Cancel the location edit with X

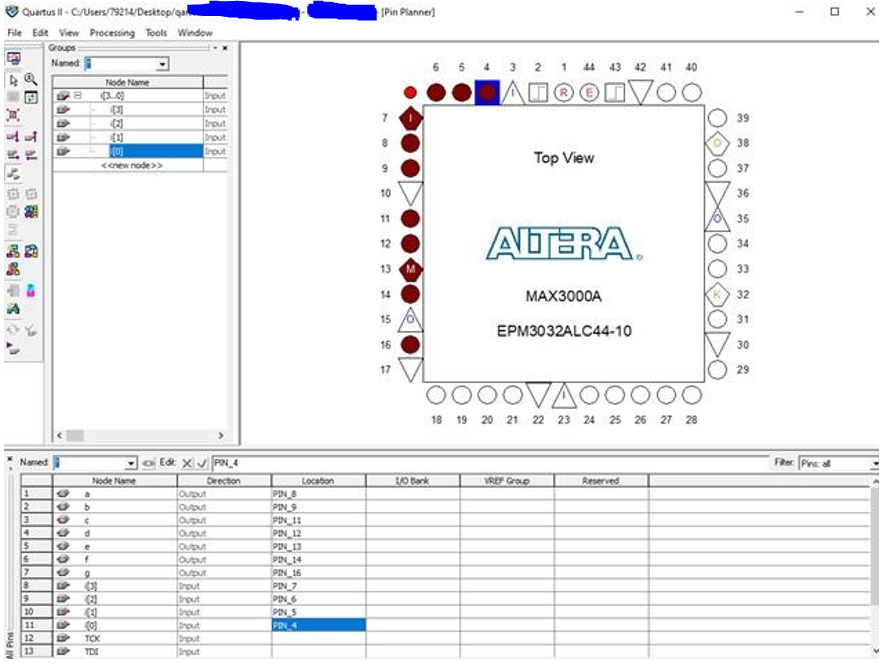[x=187, y=463]
